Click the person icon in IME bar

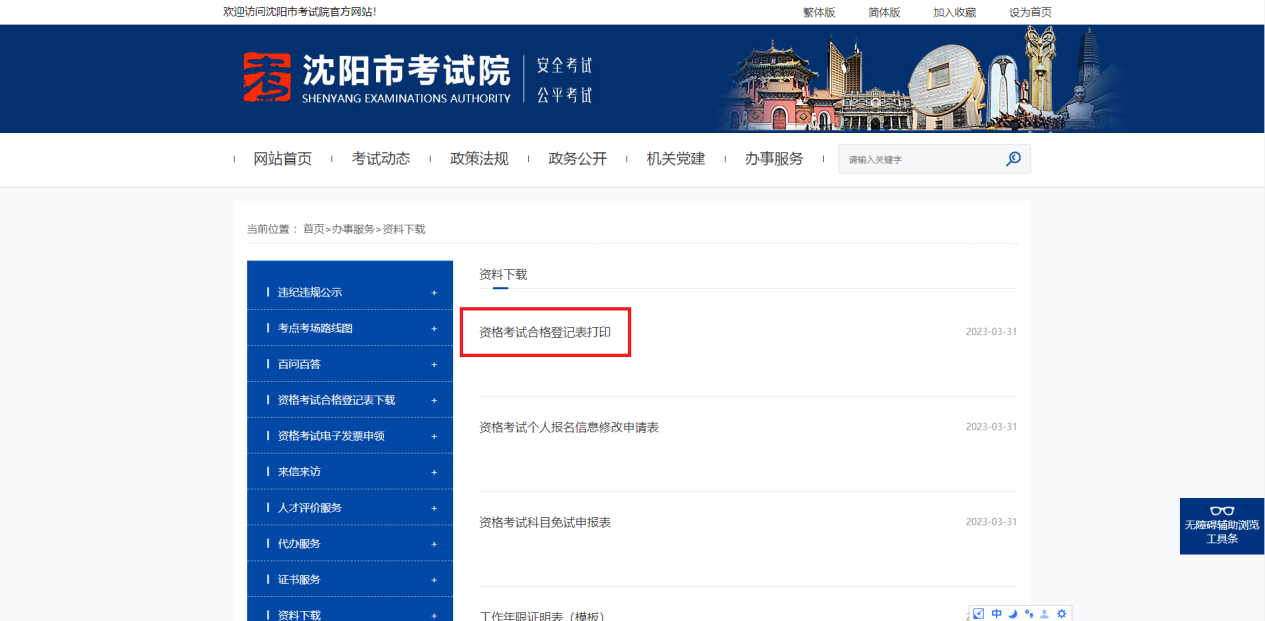pos(1044,614)
